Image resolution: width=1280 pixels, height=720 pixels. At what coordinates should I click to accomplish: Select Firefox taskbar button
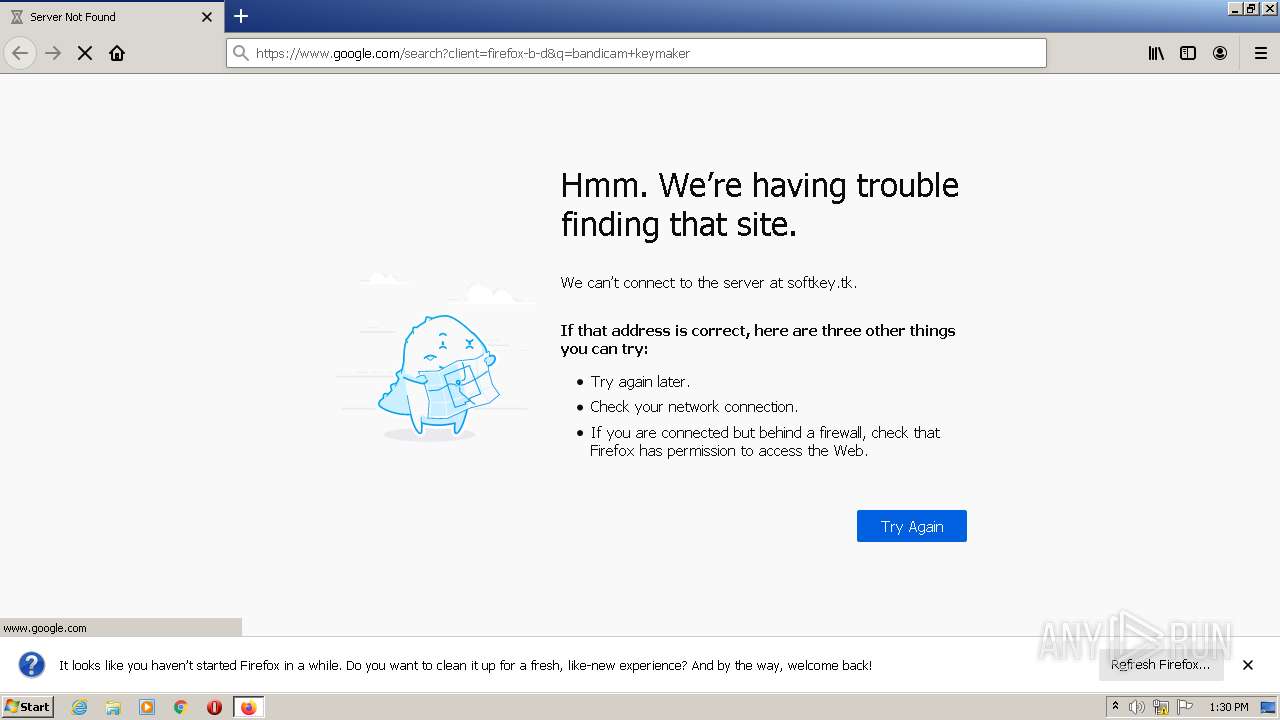(x=249, y=707)
